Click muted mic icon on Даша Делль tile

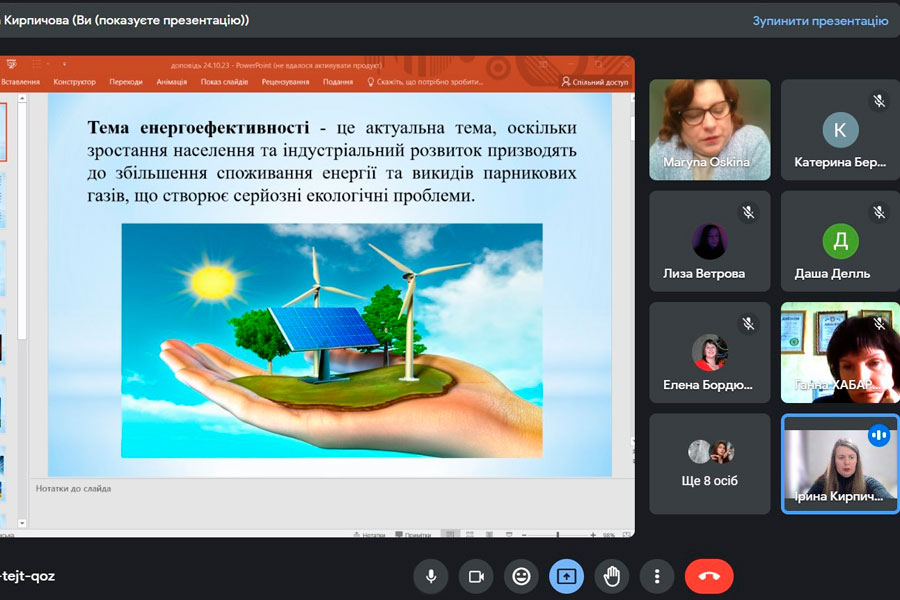[879, 212]
